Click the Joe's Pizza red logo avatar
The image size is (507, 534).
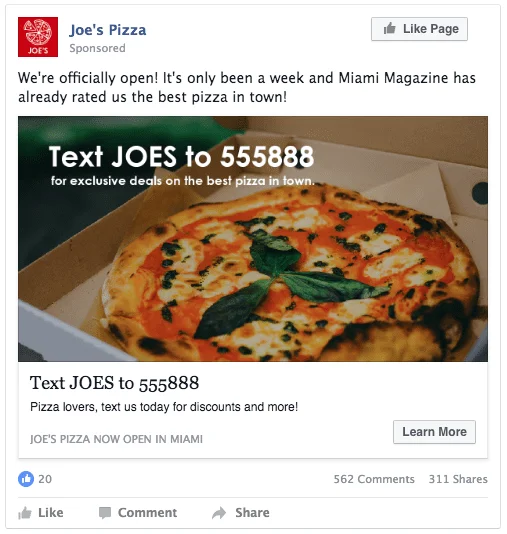[x=38, y=37]
